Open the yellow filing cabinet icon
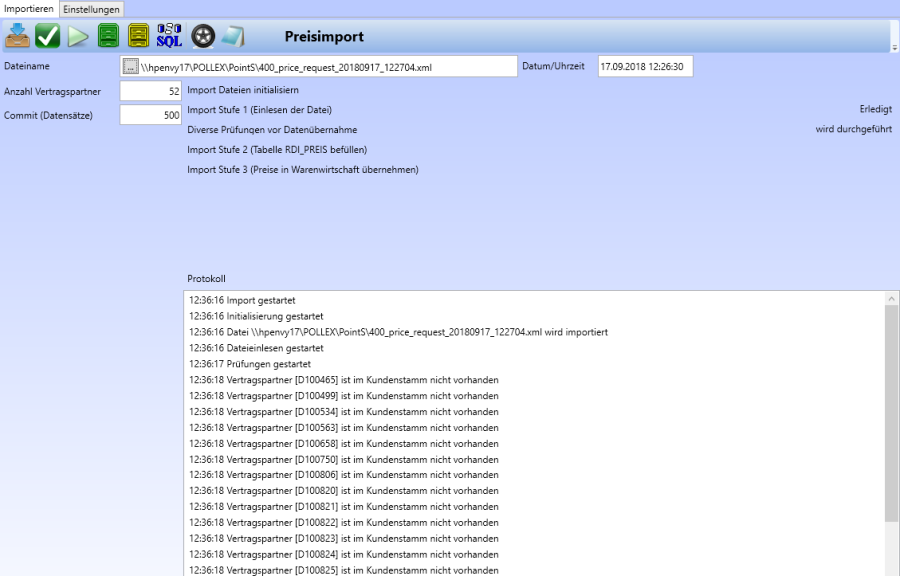 [x=138, y=36]
